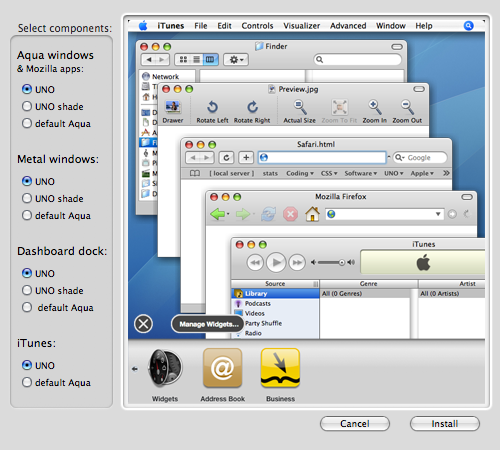Click Rotate Right in Preview
The width and height of the screenshot is (500, 450).
click(252, 112)
